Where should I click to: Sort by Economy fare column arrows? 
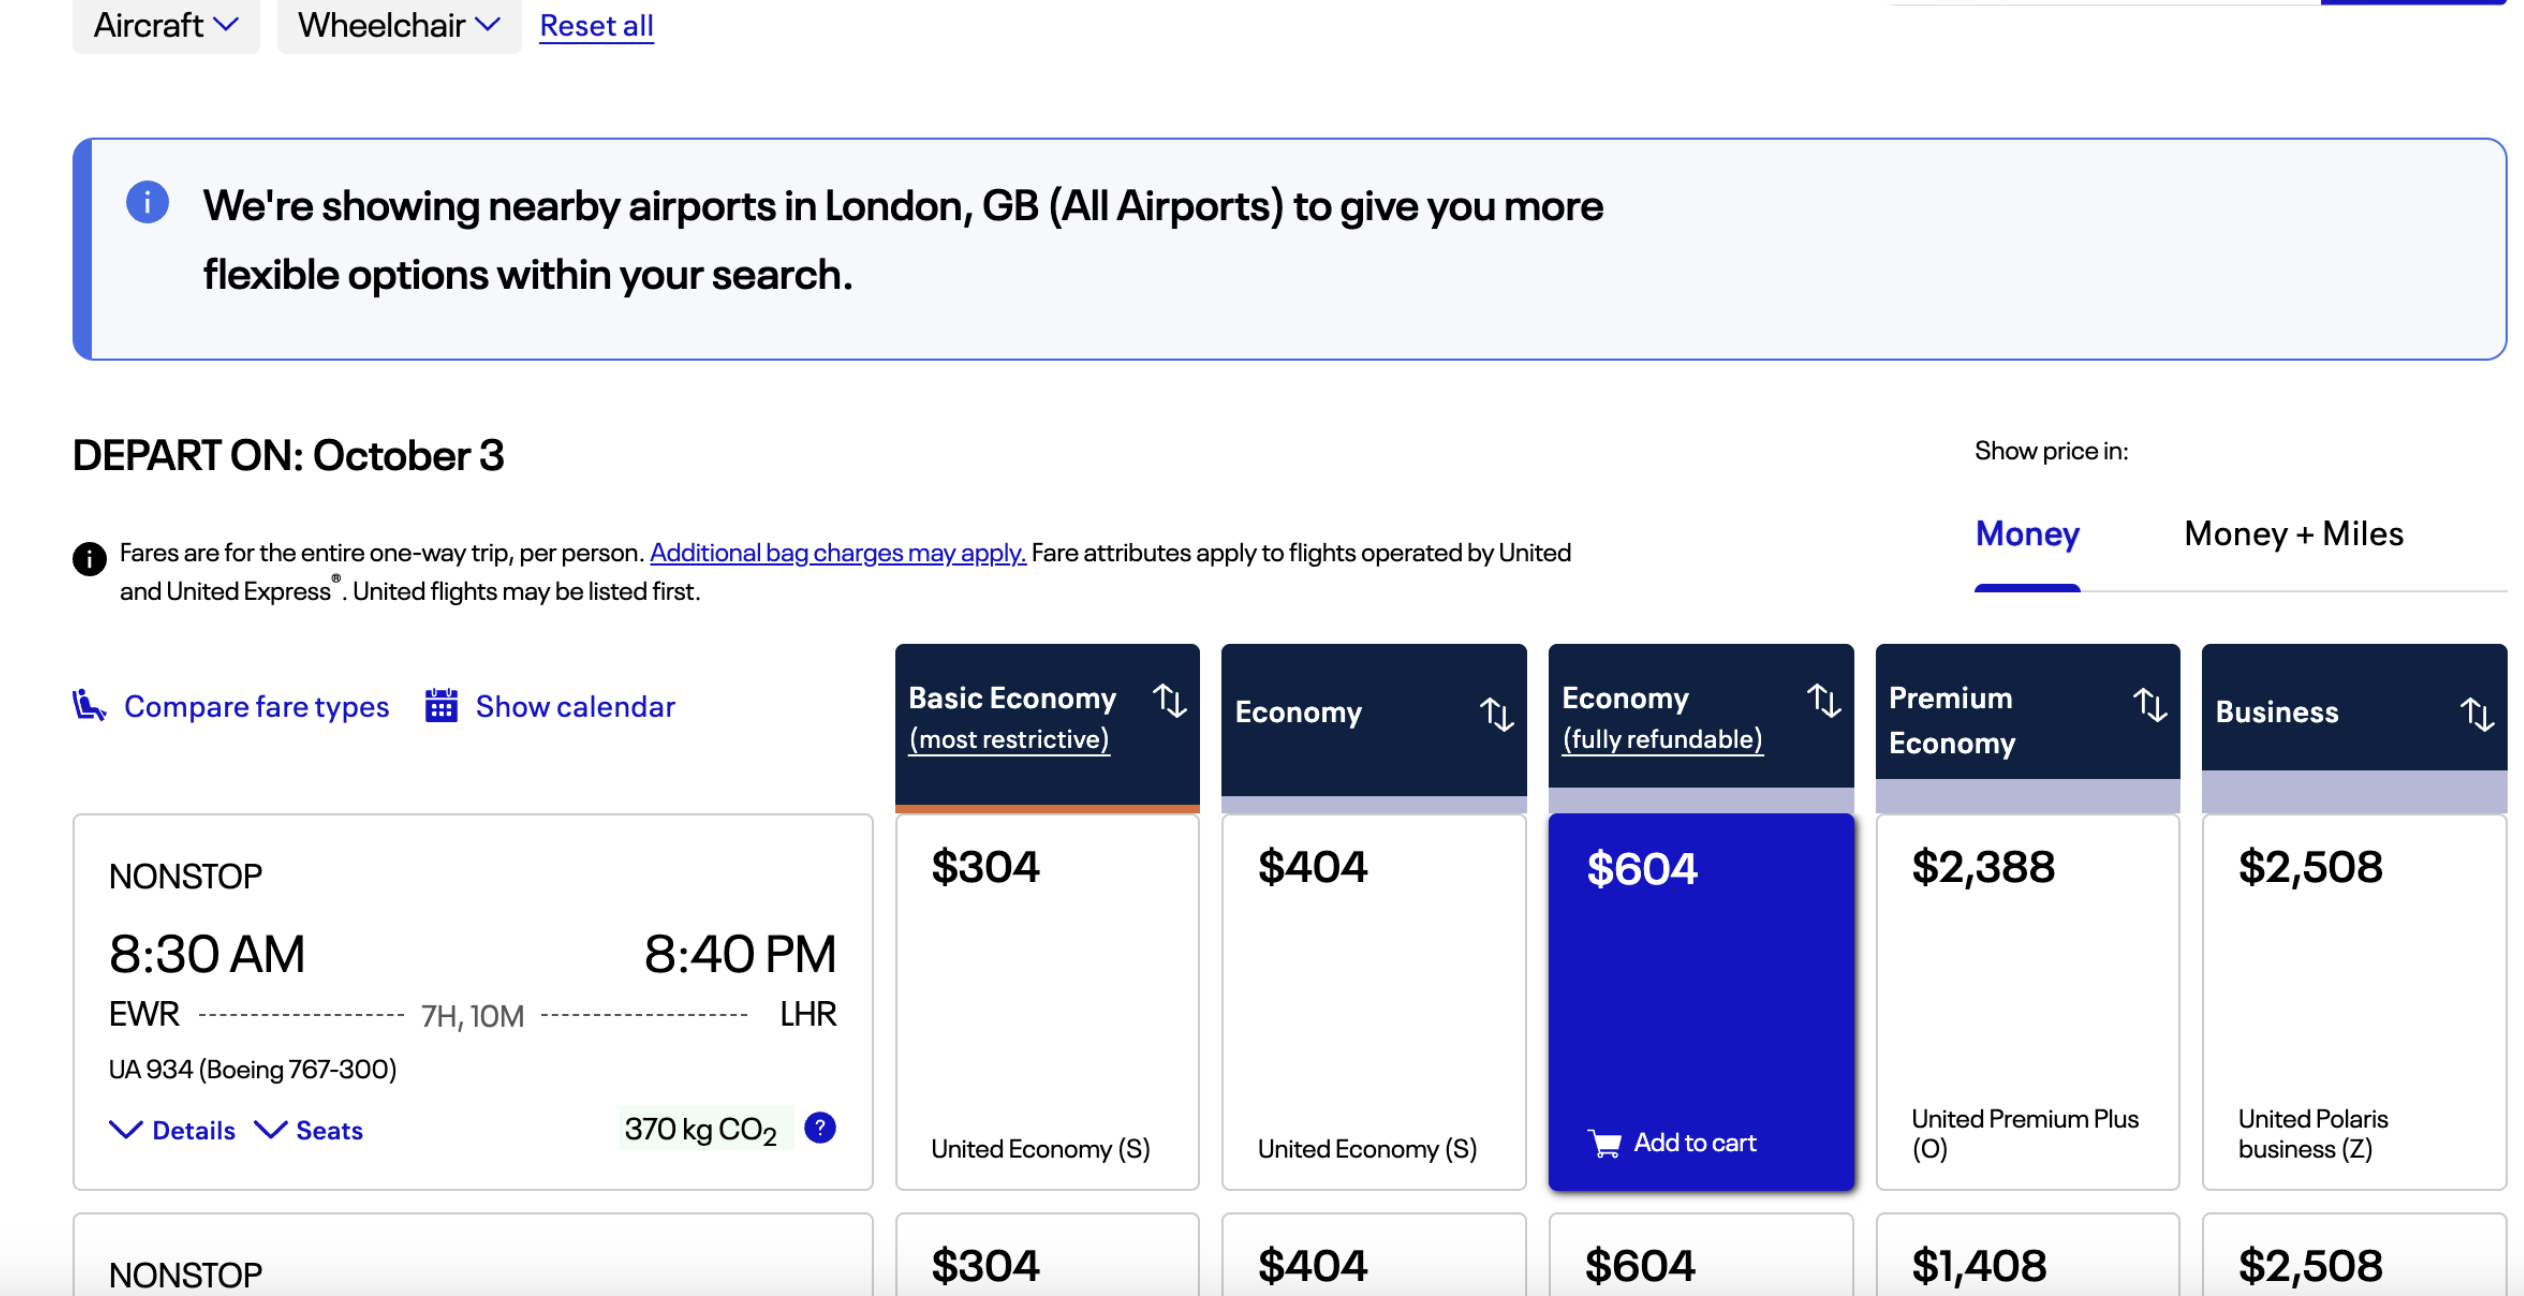[1496, 714]
